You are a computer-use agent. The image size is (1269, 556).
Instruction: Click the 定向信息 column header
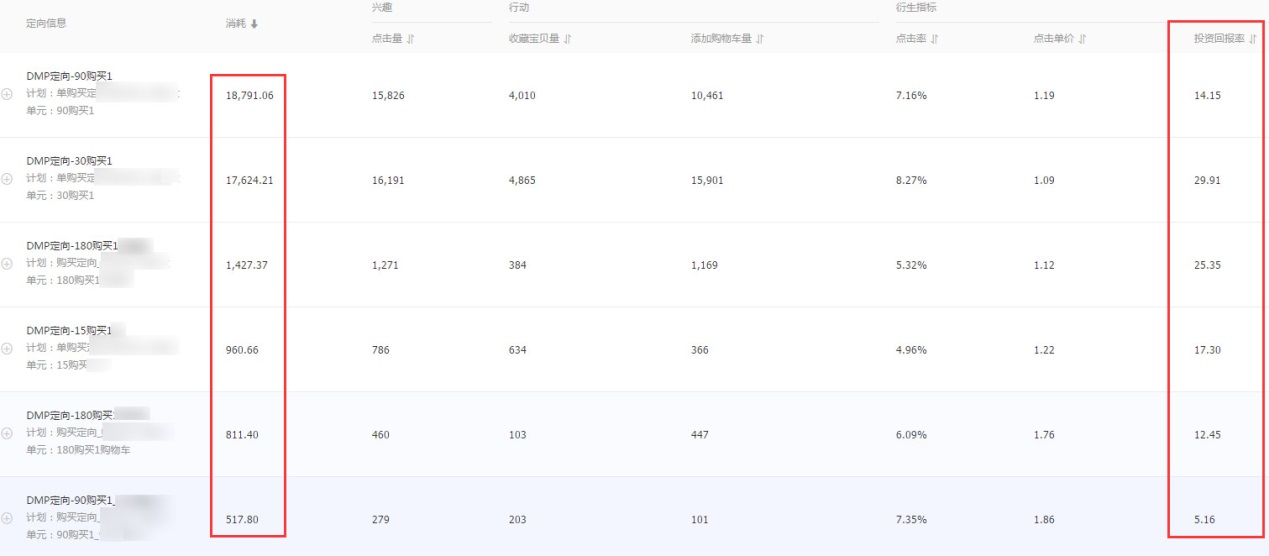[x=46, y=23]
